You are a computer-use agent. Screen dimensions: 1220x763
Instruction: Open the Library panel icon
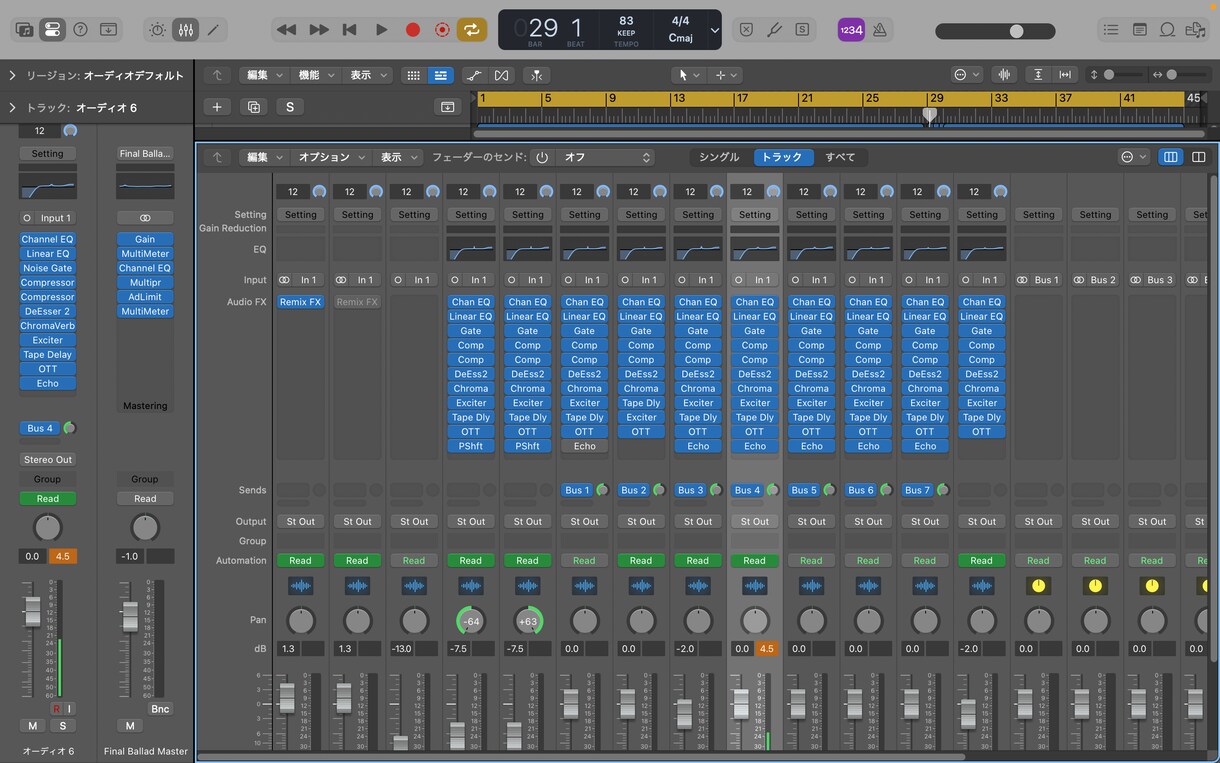[25, 30]
